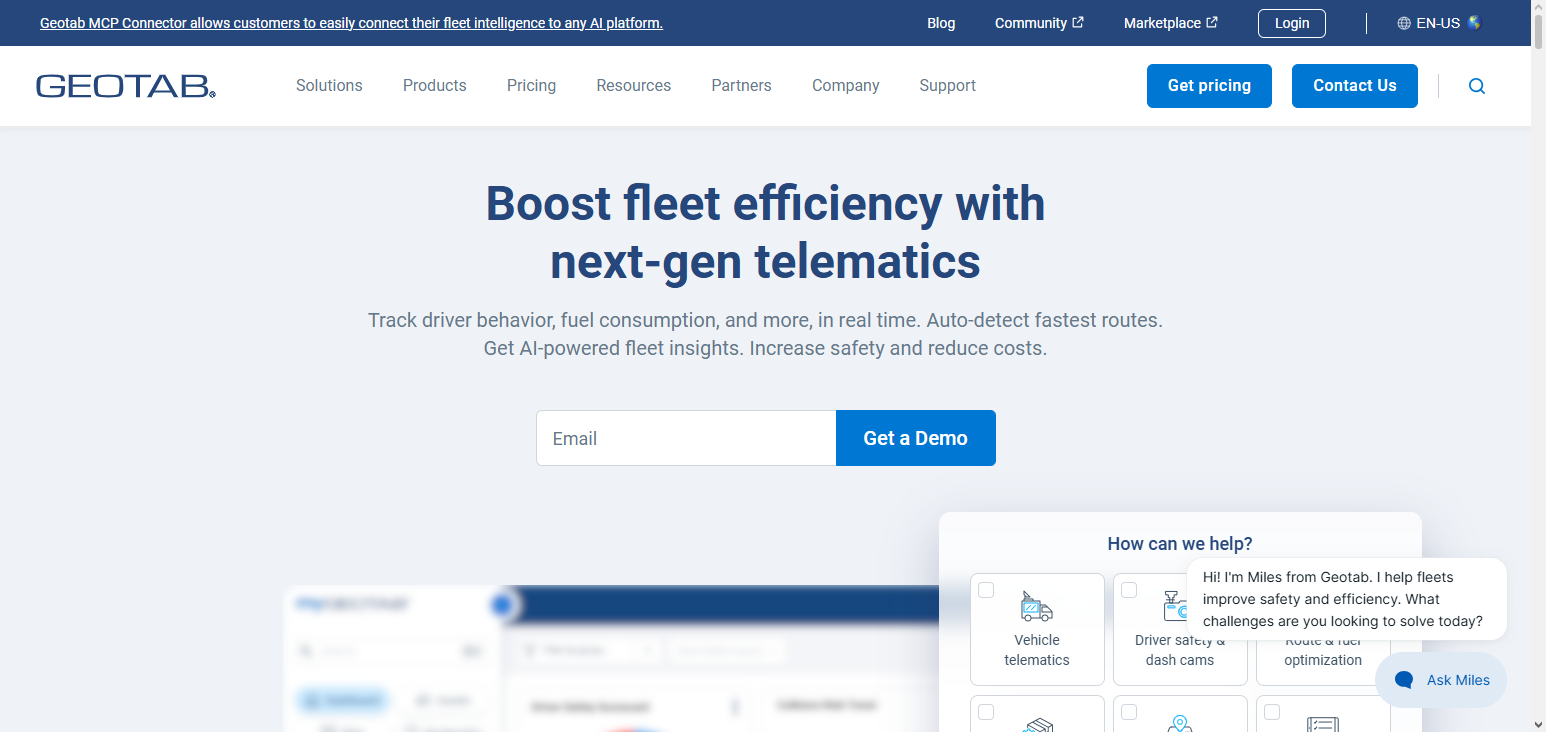Expand the Partners menu
The width and height of the screenshot is (1546, 732).
[741, 86]
